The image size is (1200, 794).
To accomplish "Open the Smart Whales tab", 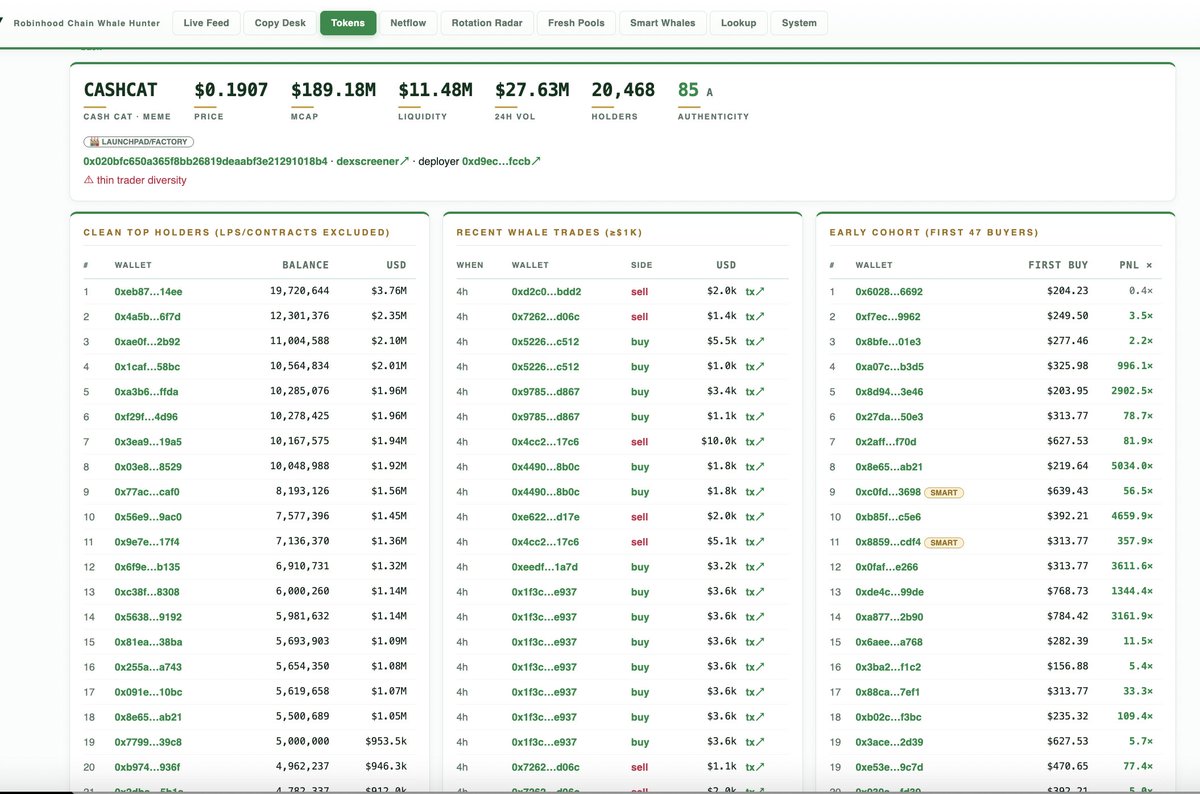I will coord(663,23).
